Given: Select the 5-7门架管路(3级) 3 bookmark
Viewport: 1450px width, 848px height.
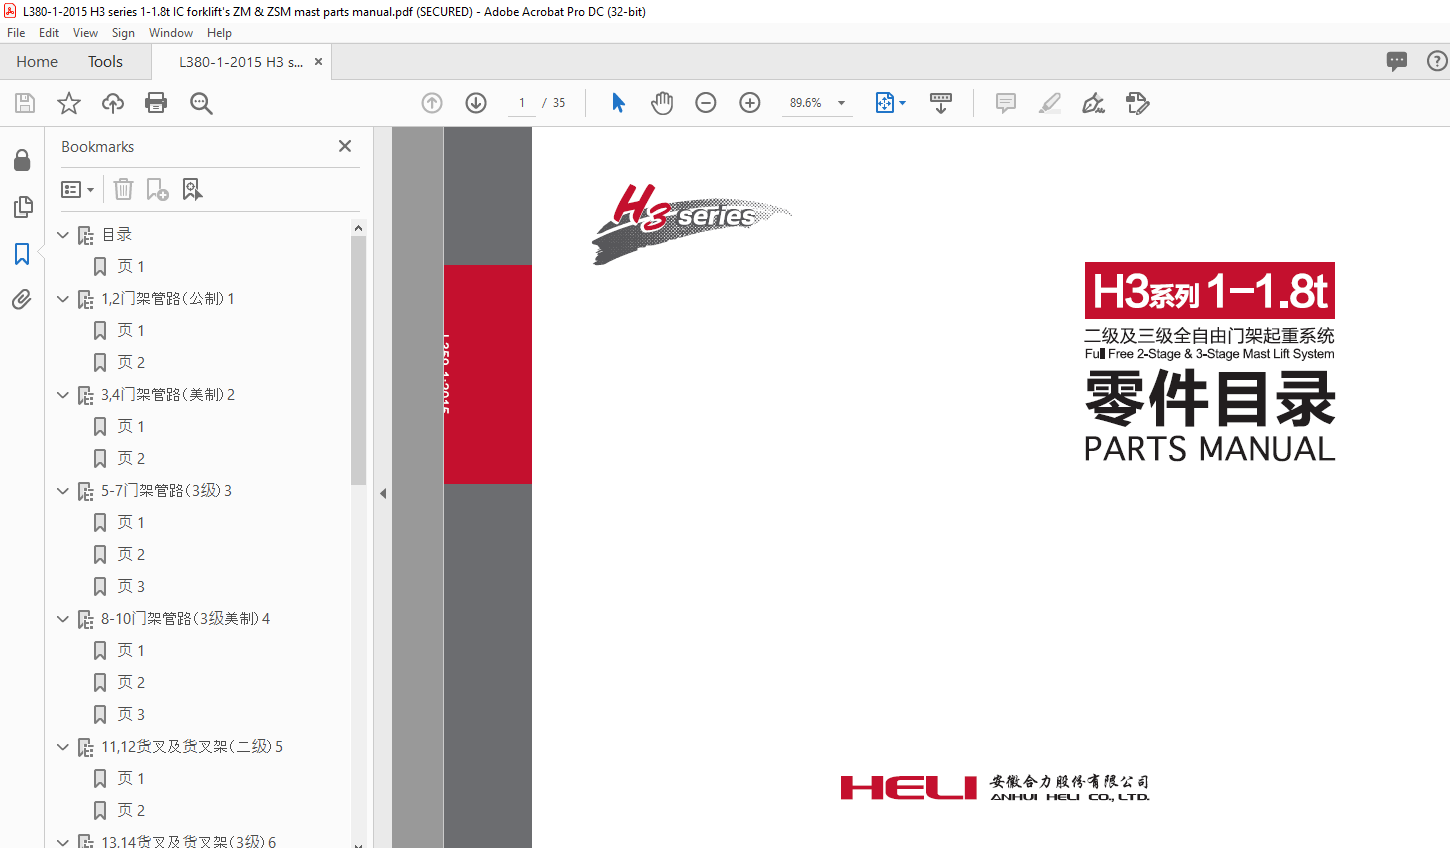Looking at the screenshot, I should pos(166,491).
